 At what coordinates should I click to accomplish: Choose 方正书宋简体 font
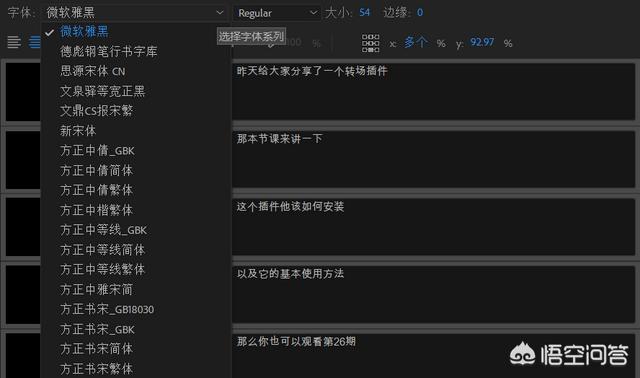(x=96, y=349)
